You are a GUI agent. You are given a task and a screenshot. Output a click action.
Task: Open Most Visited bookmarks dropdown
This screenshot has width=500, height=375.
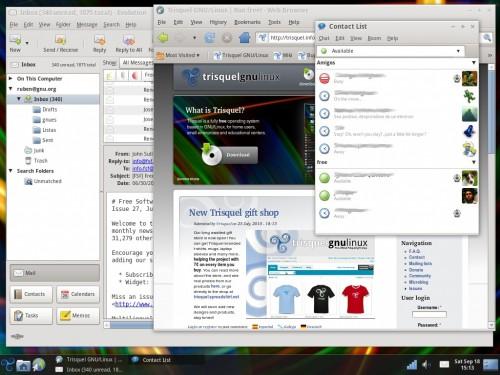point(178,55)
